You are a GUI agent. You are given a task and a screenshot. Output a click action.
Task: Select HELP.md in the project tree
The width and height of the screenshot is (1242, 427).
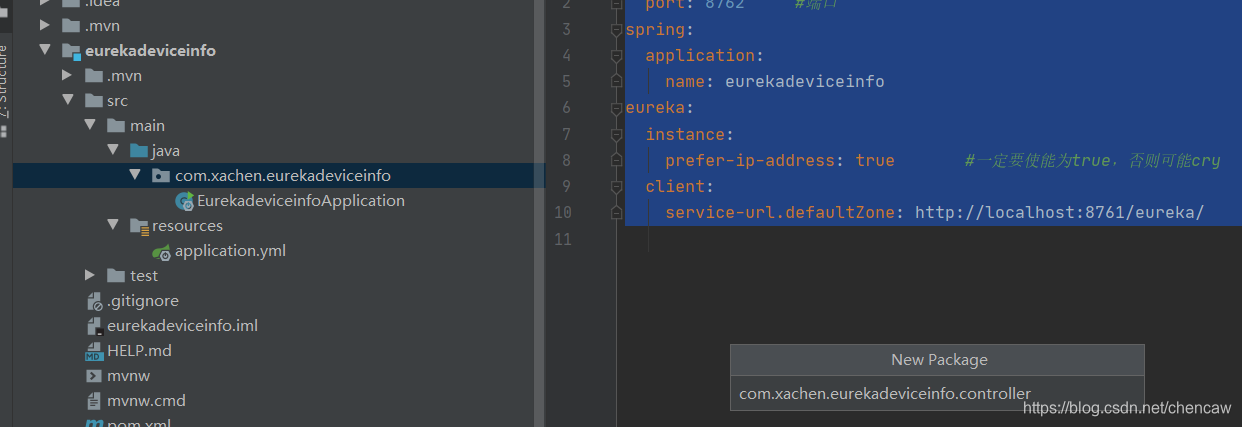pos(139,350)
